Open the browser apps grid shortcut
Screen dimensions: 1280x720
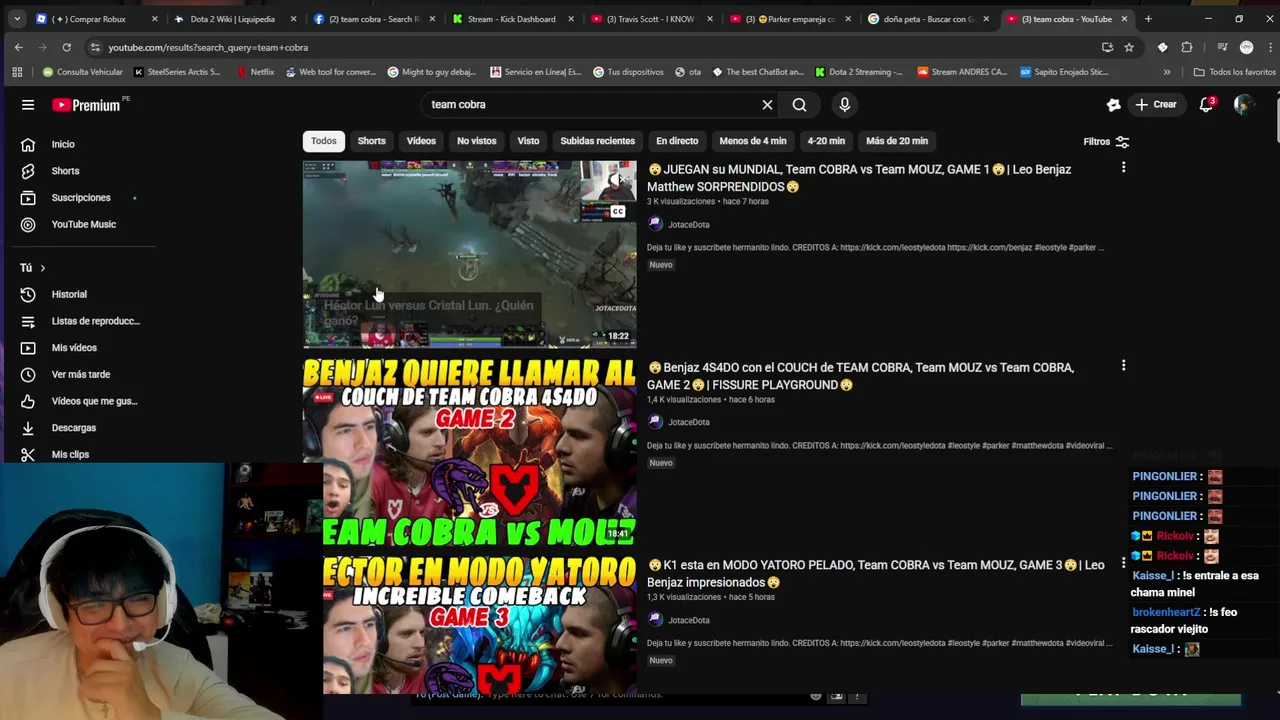(17, 72)
